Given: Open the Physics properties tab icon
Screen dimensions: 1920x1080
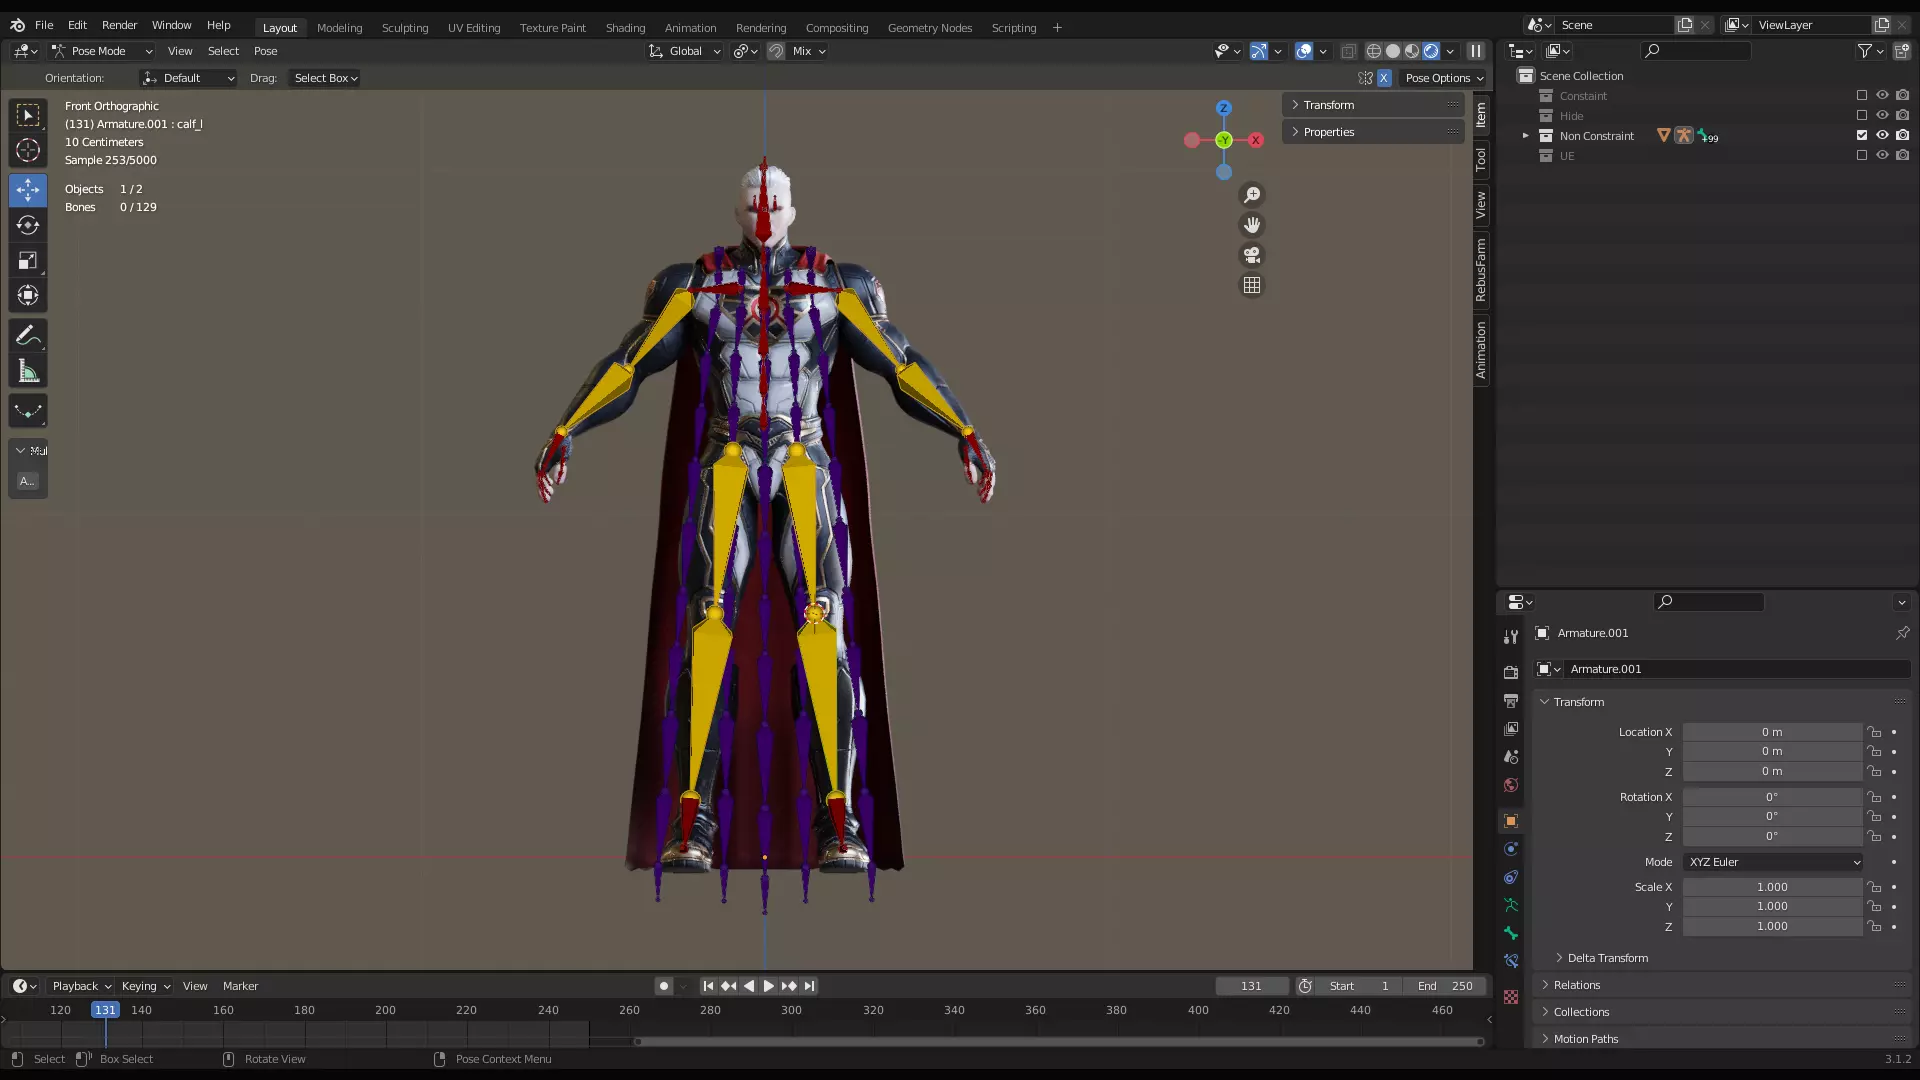Looking at the screenshot, I should point(1511,849).
